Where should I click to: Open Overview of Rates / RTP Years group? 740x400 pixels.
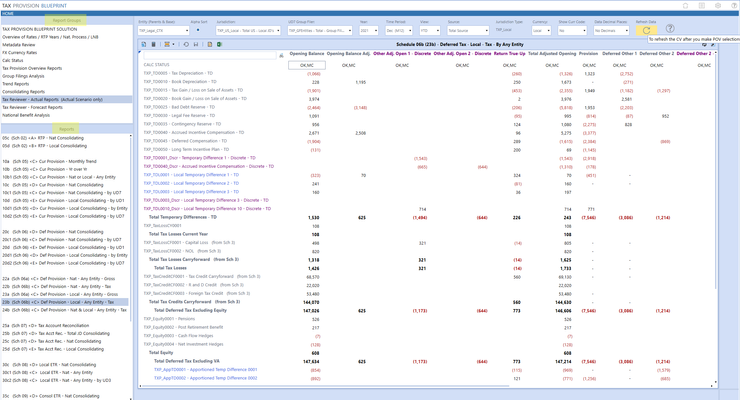(50, 37)
